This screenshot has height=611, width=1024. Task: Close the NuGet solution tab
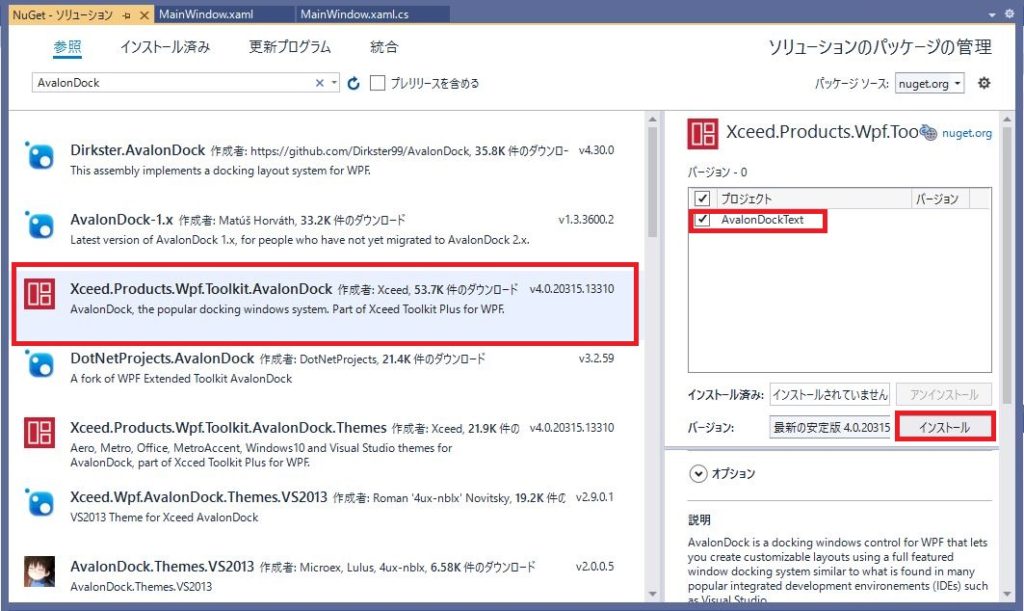(x=144, y=14)
